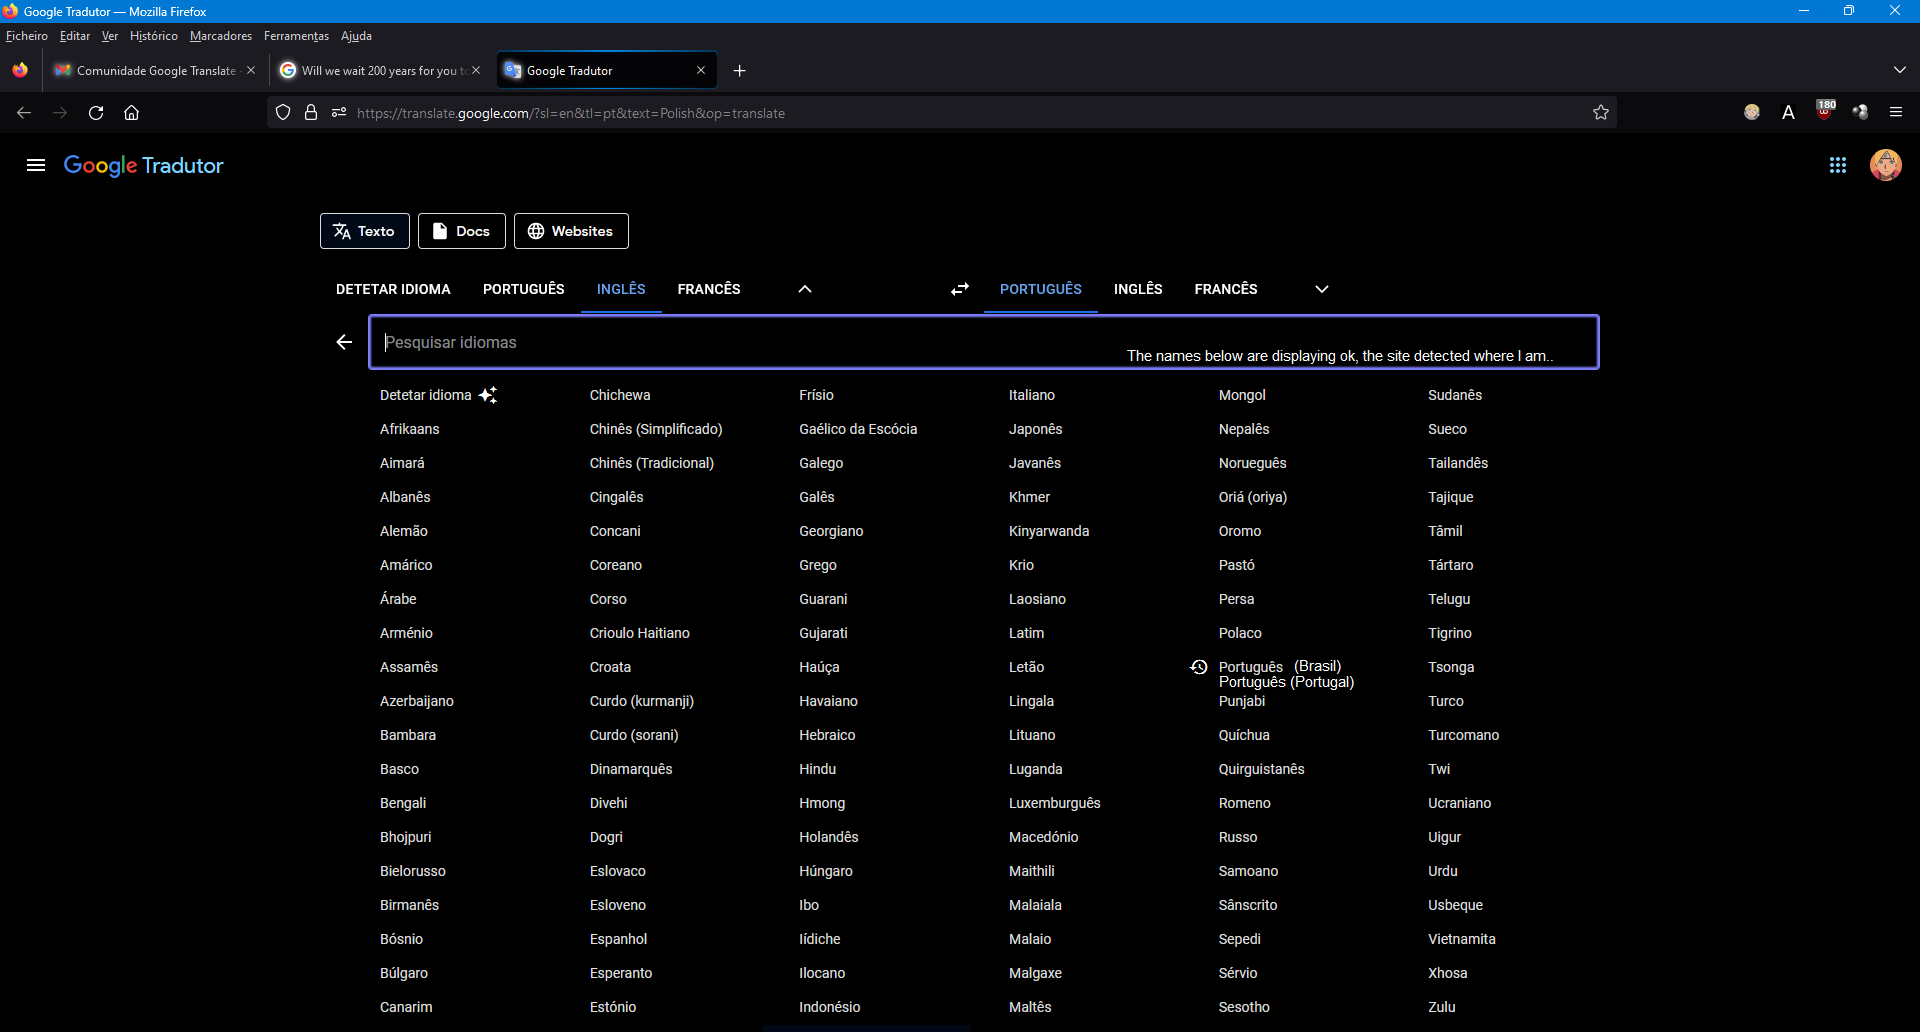
Task: Select Ucraniano from the list
Action: [x=1460, y=803]
